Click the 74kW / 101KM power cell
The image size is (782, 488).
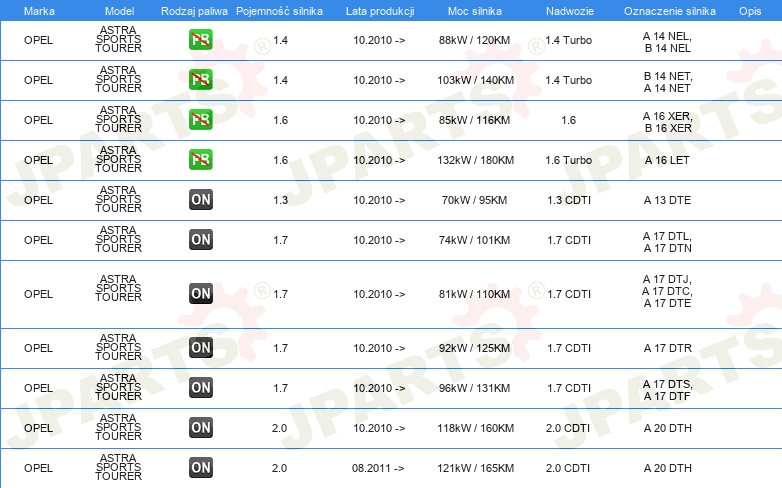(474, 240)
